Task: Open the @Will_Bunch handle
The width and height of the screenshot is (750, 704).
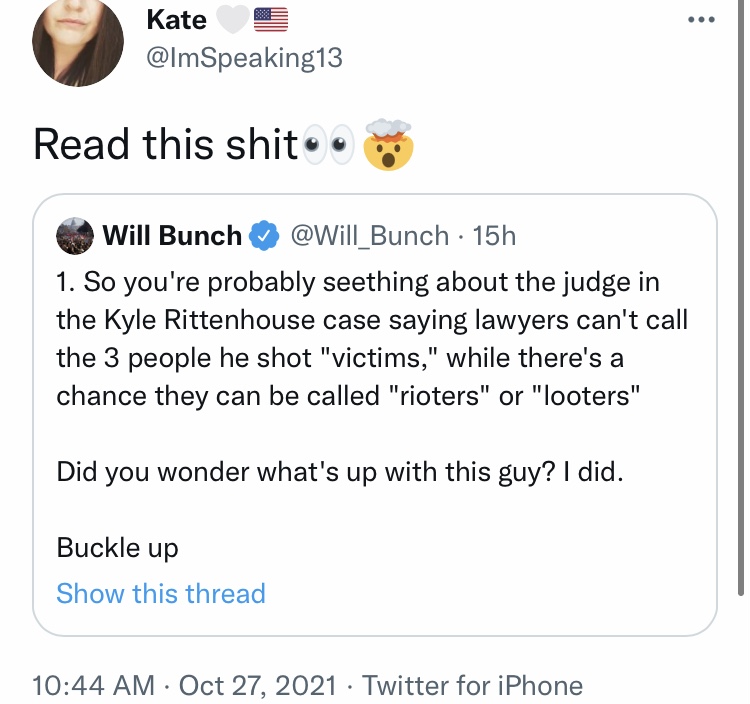Action: tap(370, 236)
